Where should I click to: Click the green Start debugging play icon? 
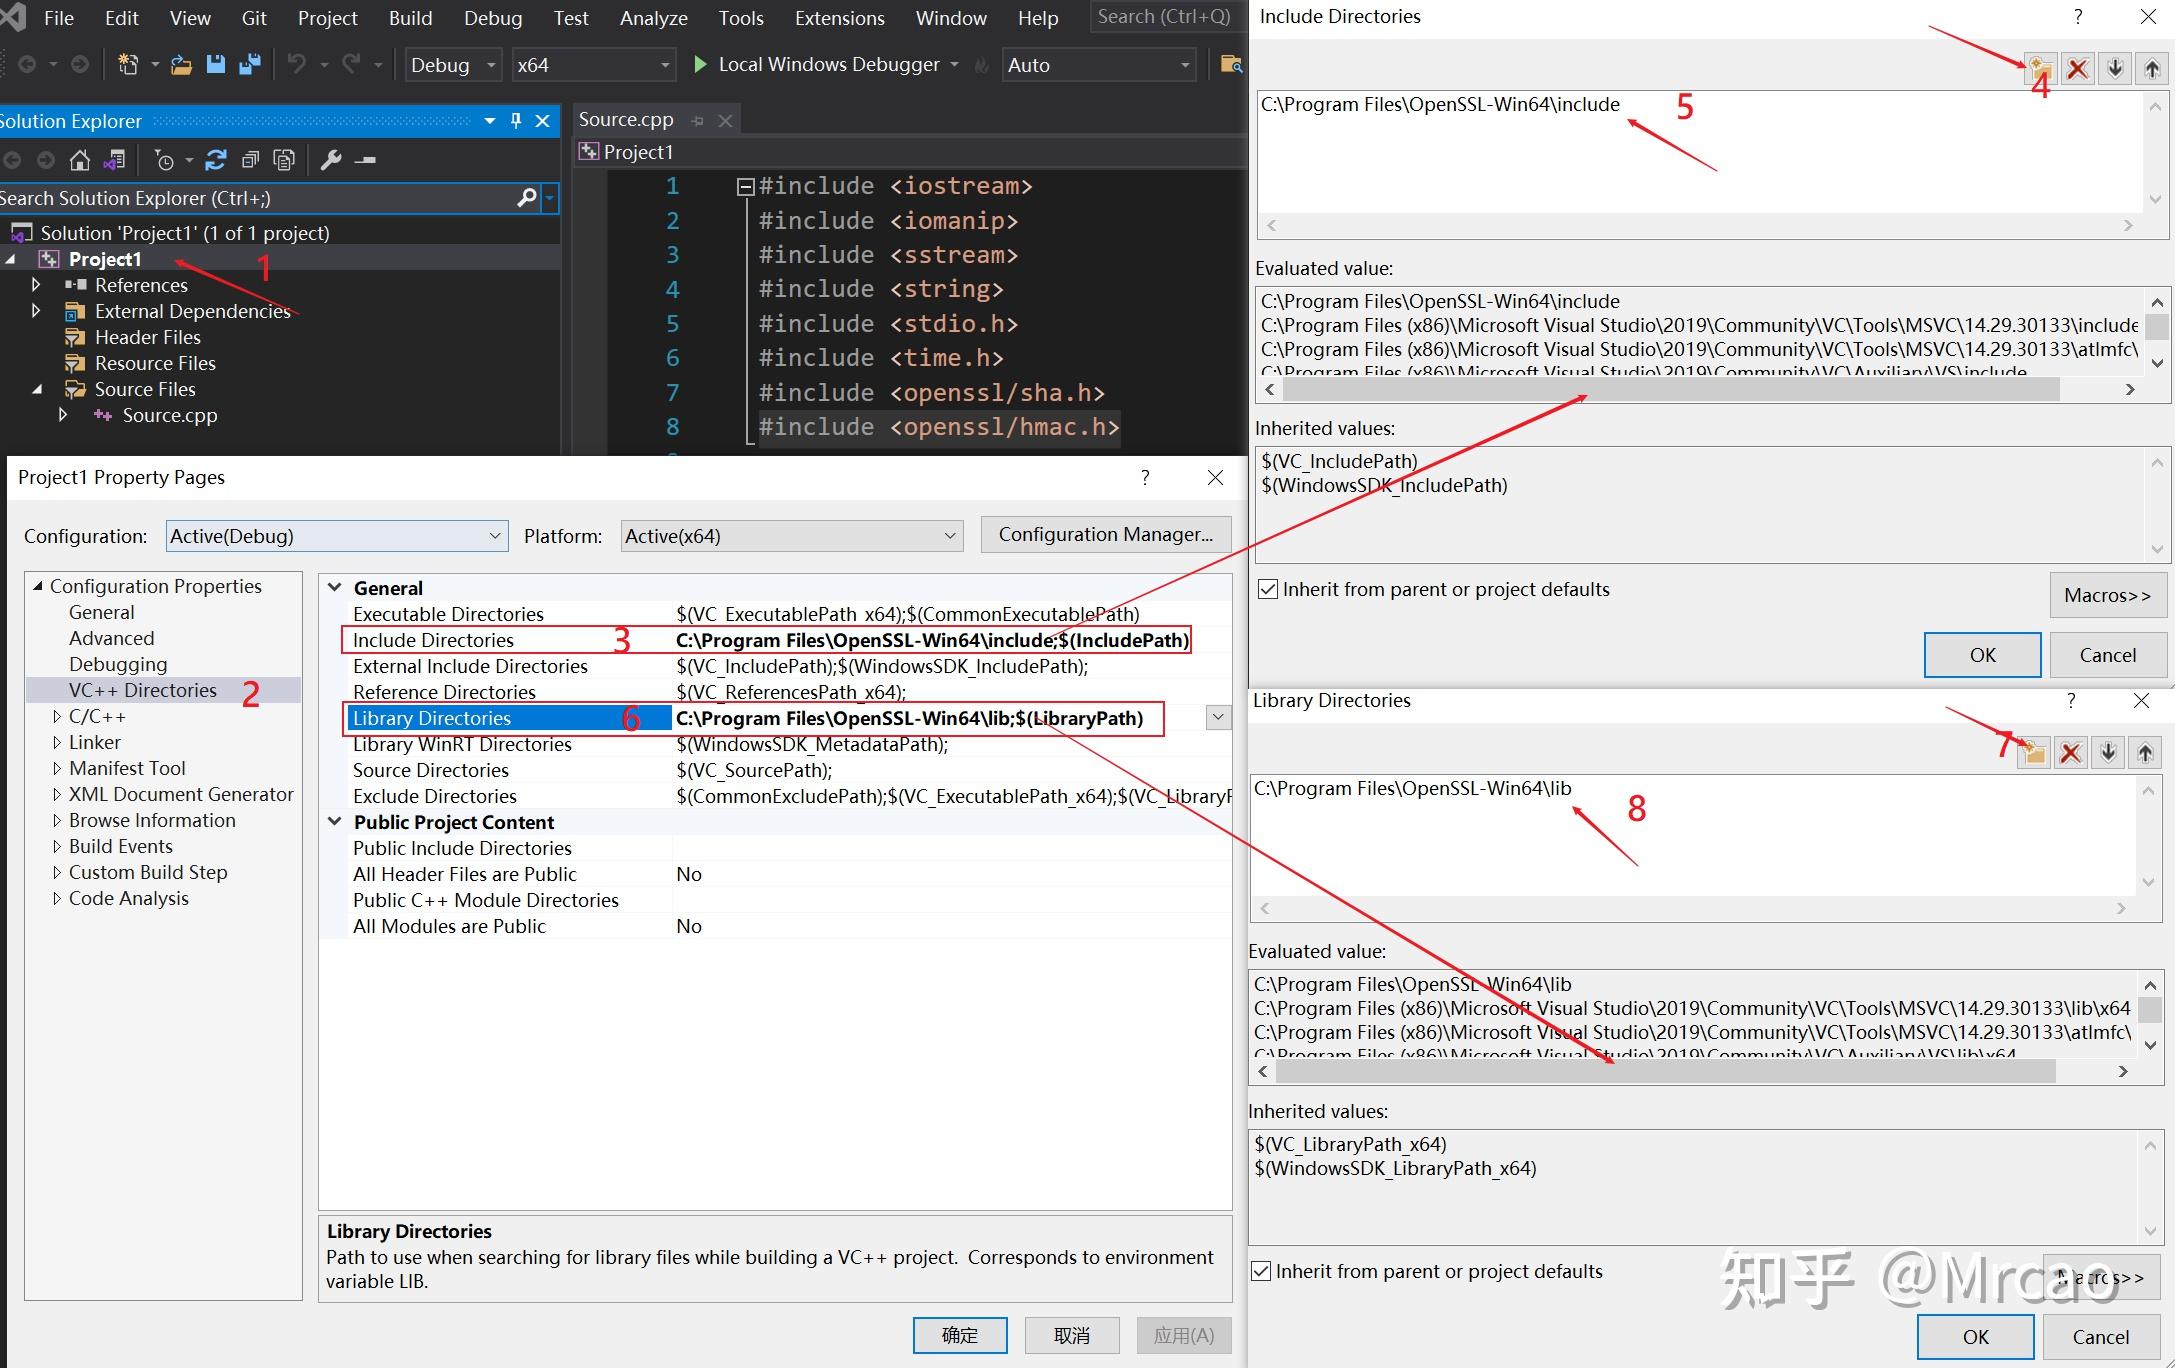click(x=700, y=64)
